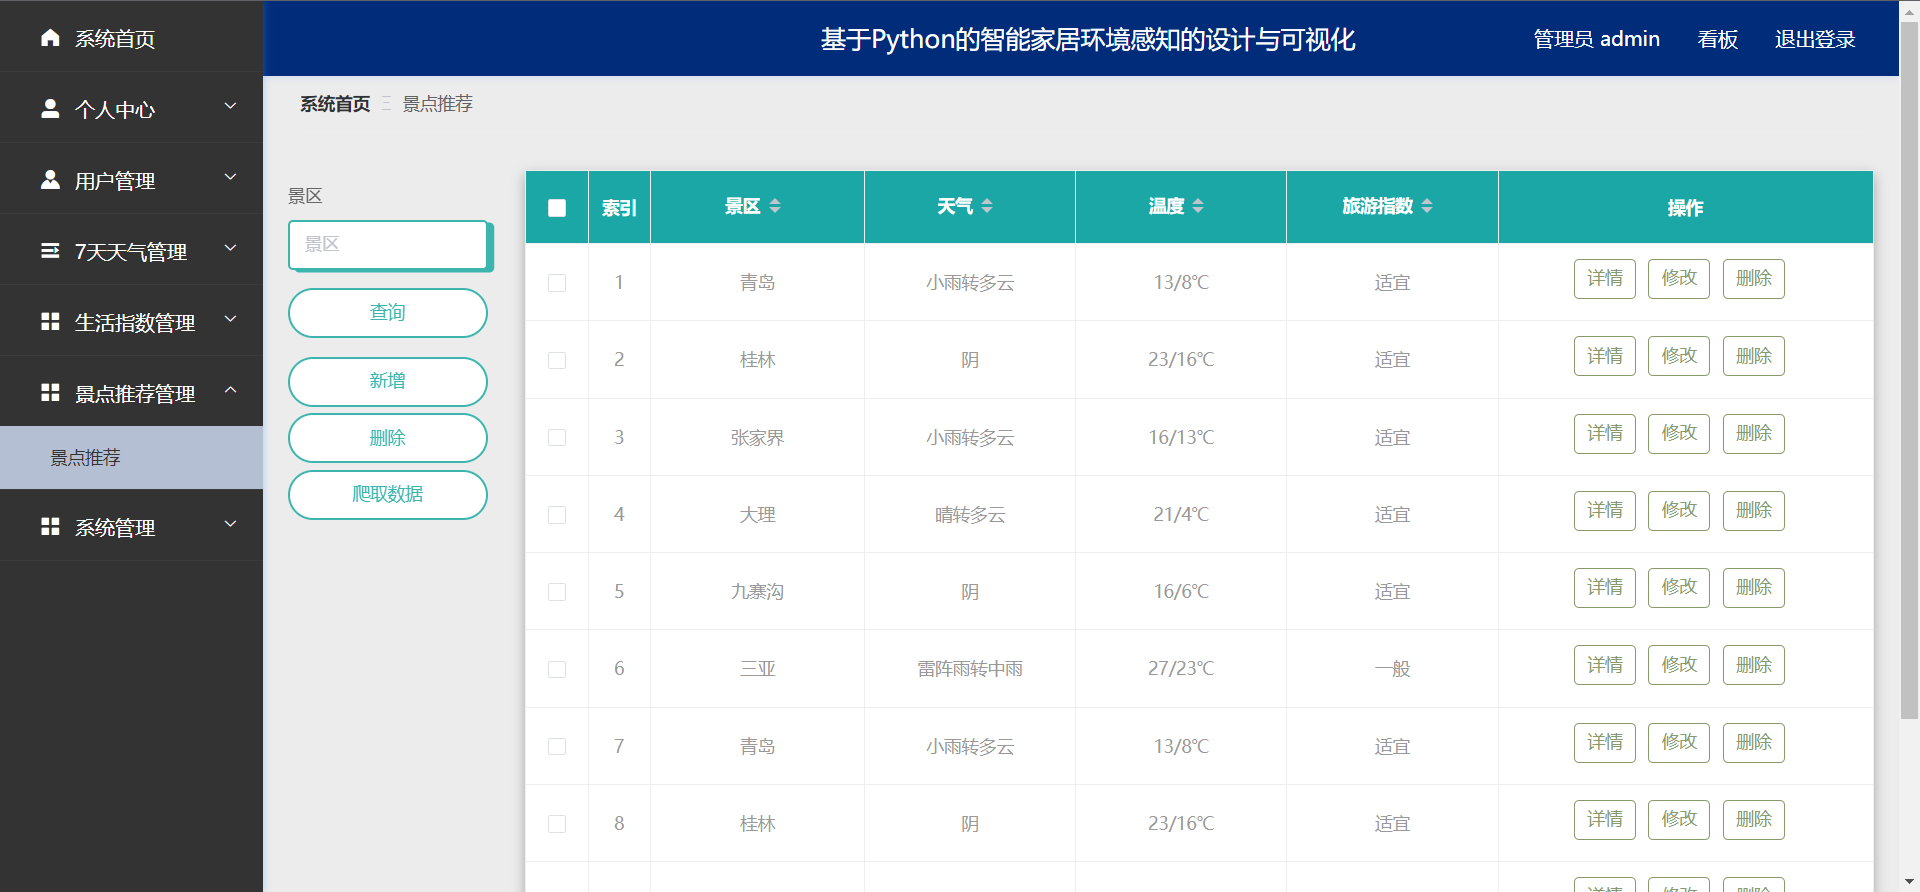Select the 景点推荐 submenu item
1920x892 pixels.
tap(131, 458)
